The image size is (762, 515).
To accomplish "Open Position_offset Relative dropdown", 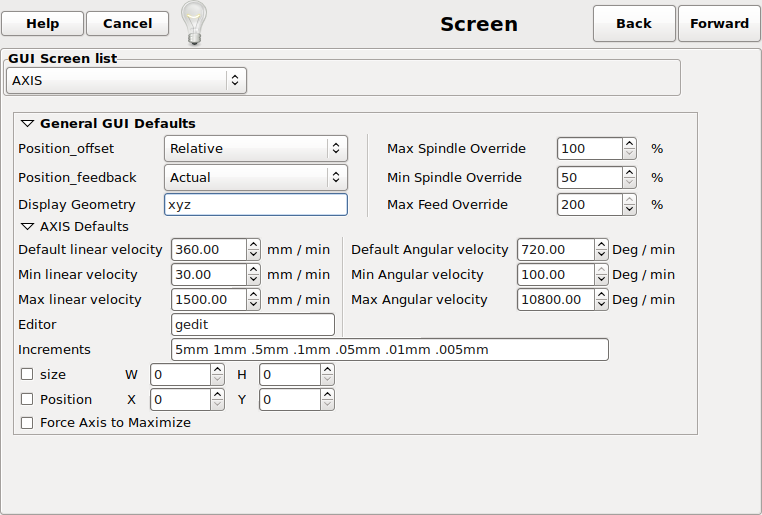I will (x=255, y=149).
